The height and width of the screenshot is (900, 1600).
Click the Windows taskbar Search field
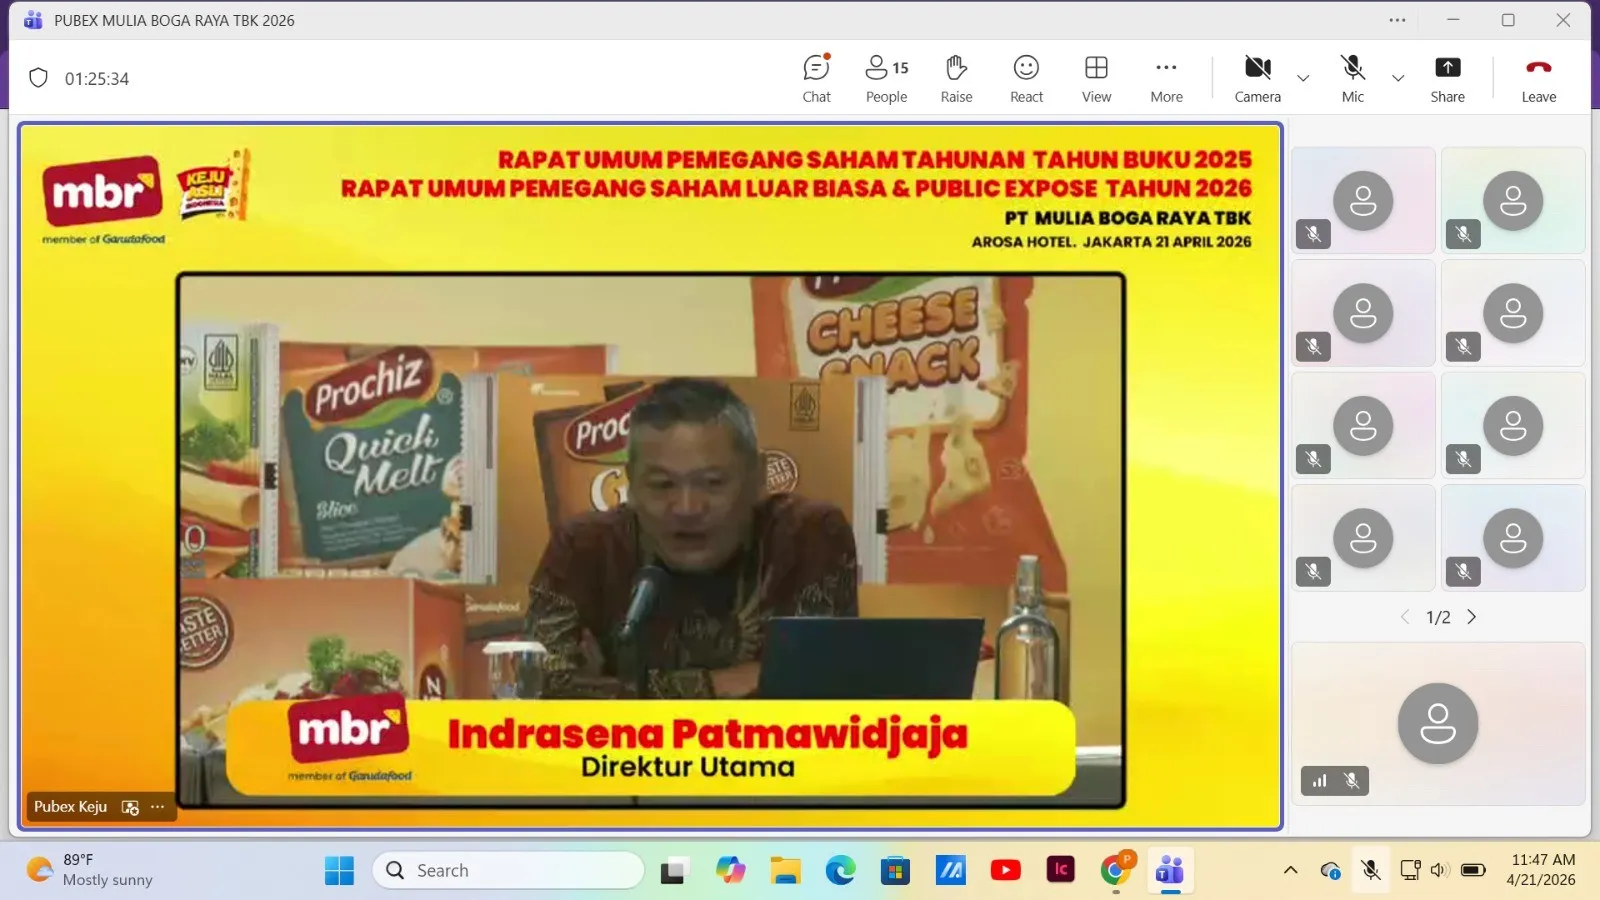pyautogui.click(x=508, y=870)
